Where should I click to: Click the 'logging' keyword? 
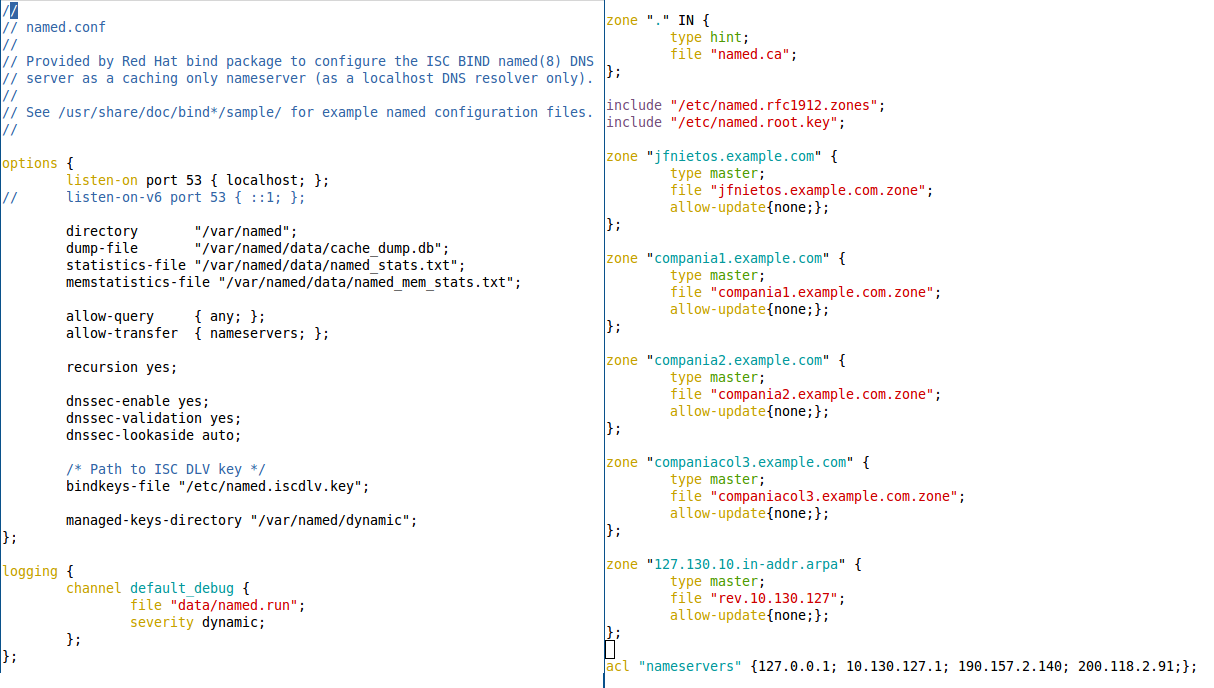click(29, 571)
